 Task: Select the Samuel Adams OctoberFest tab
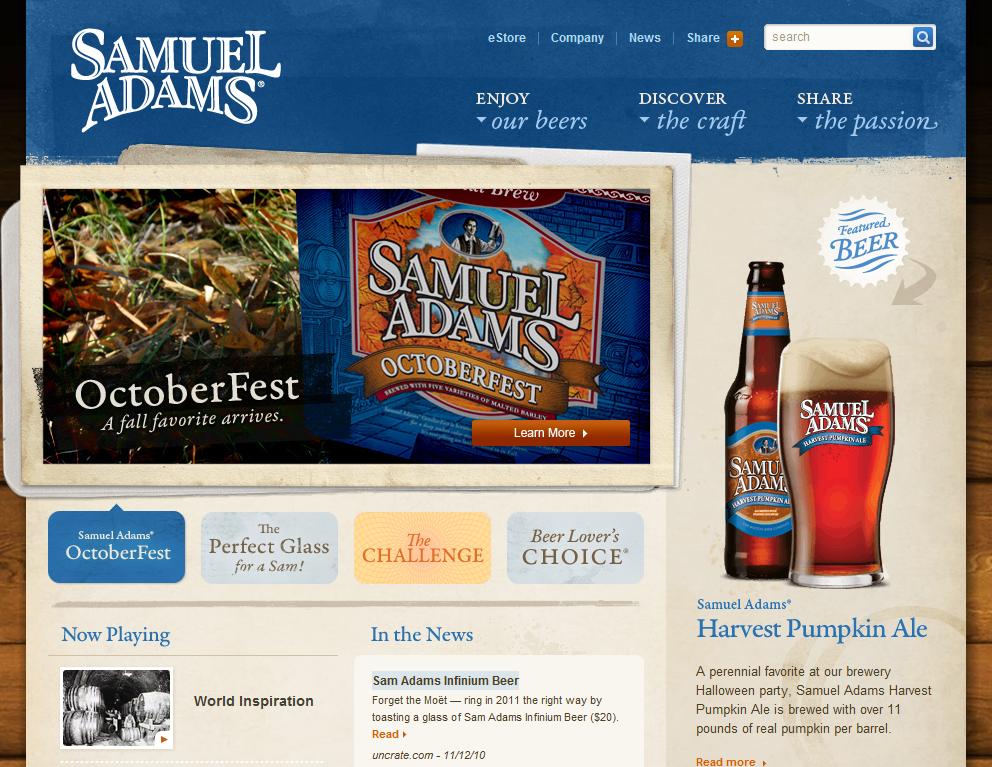[x=116, y=547]
